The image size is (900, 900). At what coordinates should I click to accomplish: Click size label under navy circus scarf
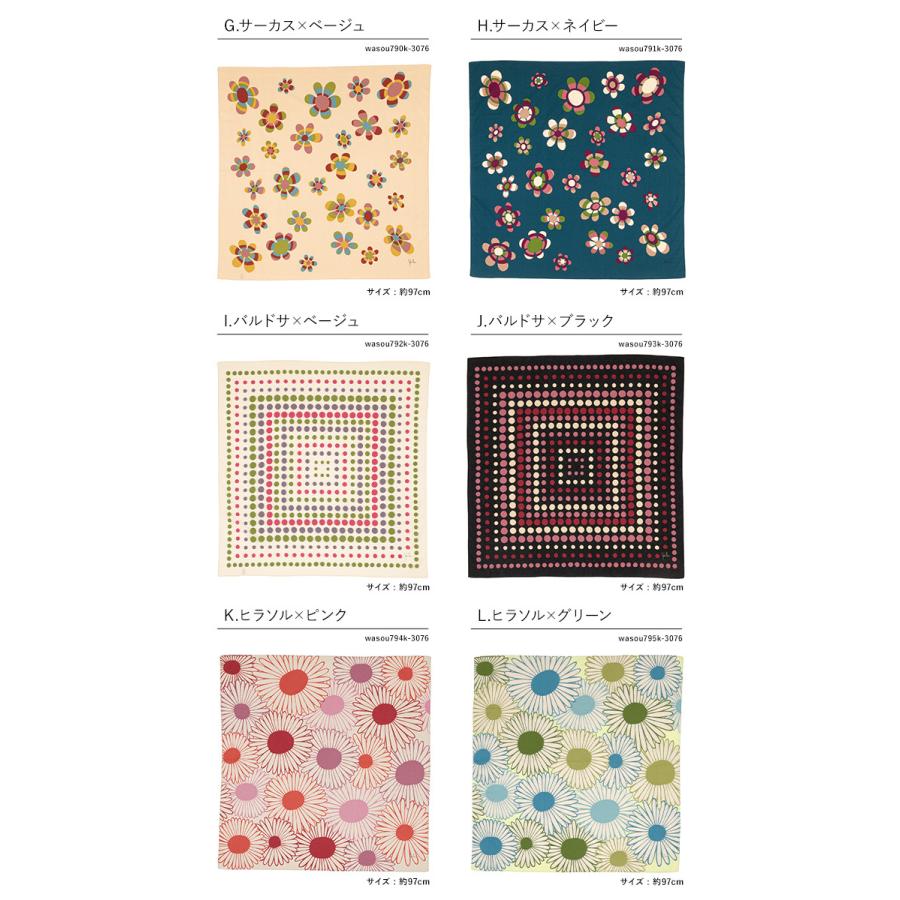click(651, 292)
